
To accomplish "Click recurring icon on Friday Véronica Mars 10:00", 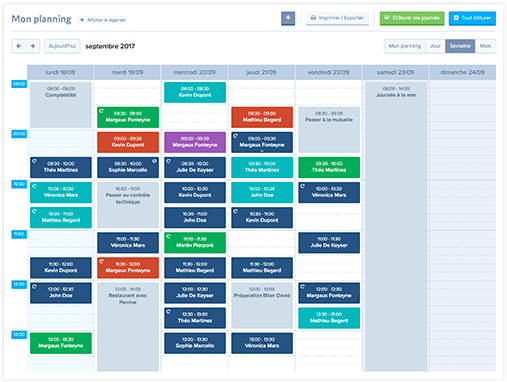I will pyautogui.click(x=302, y=186).
